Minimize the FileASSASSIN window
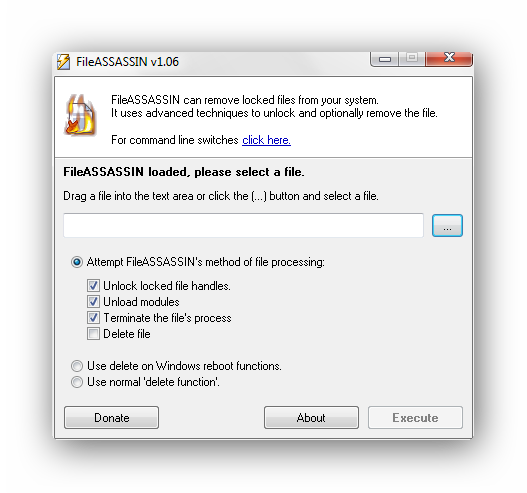 click(x=384, y=59)
